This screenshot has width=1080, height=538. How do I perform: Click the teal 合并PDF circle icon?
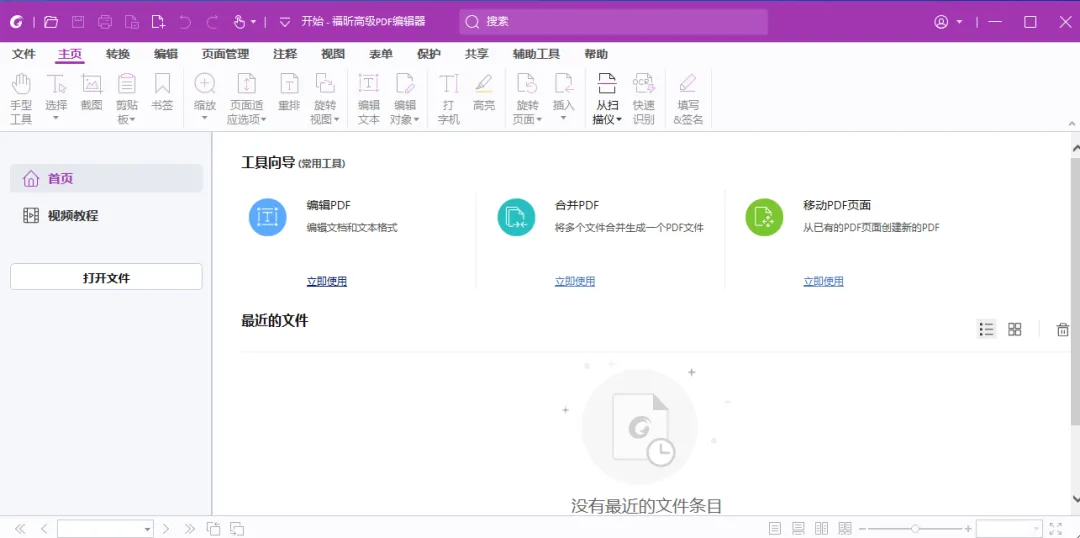click(x=517, y=217)
